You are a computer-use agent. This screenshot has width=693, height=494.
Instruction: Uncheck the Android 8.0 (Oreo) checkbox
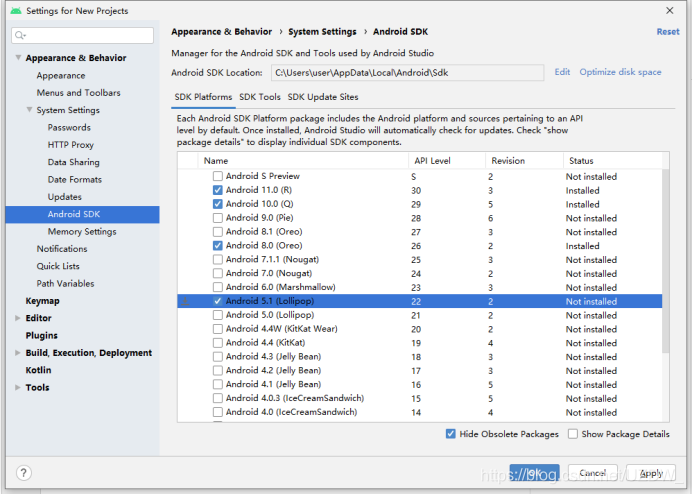tap(217, 246)
